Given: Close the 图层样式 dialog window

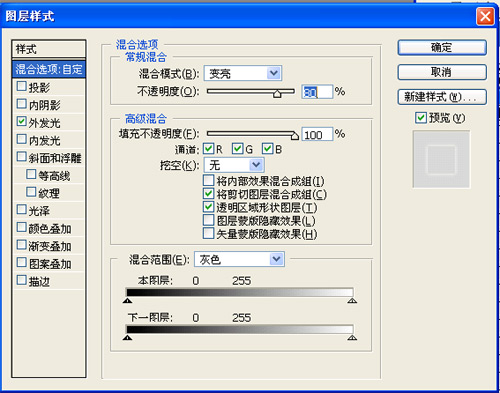Looking at the screenshot, I should tap(485, 16).
